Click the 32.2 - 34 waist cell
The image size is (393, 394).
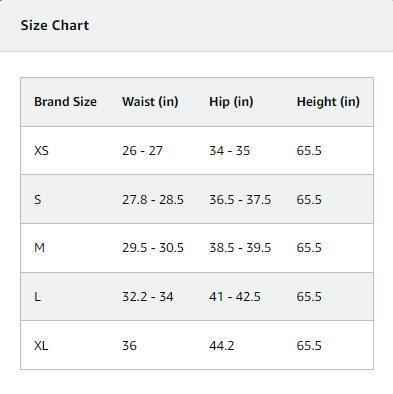[148, 297]
